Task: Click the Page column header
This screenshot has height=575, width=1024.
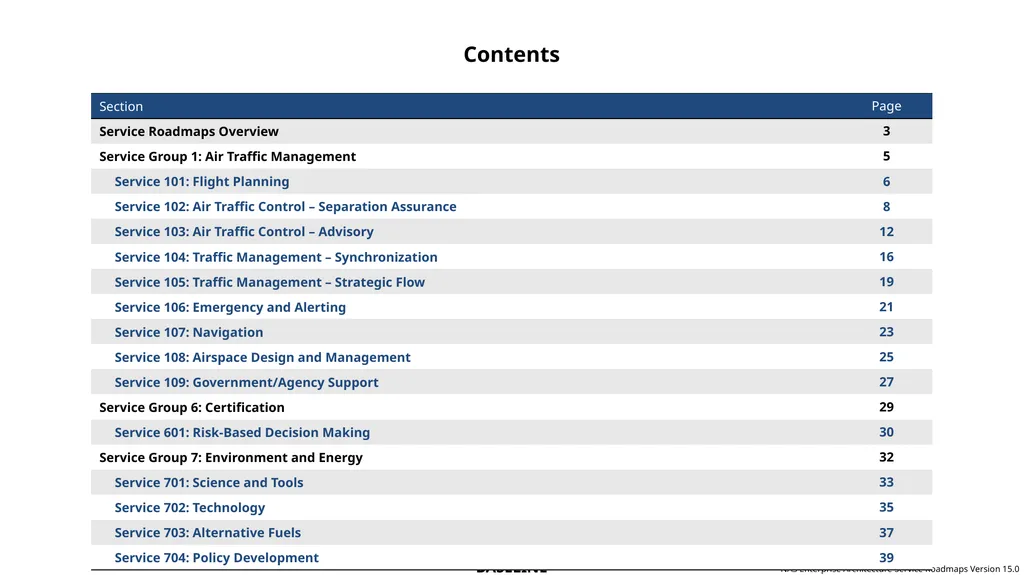Action: (x=886, y=106)
